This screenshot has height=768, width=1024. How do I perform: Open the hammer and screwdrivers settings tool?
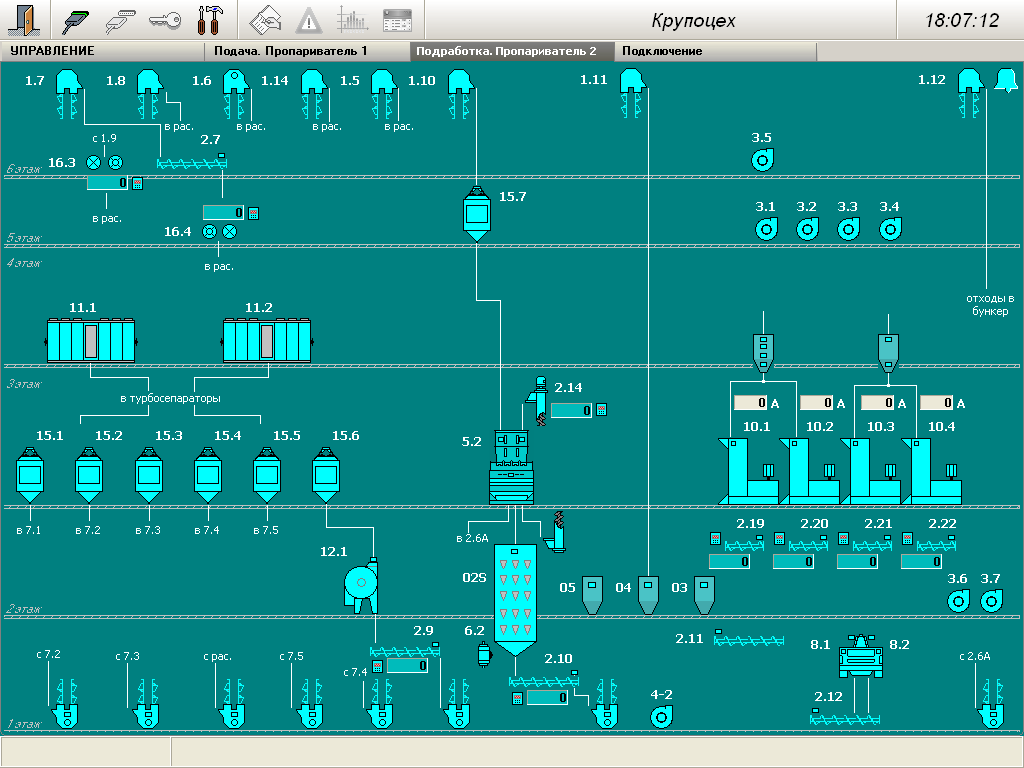click(209, 19)
